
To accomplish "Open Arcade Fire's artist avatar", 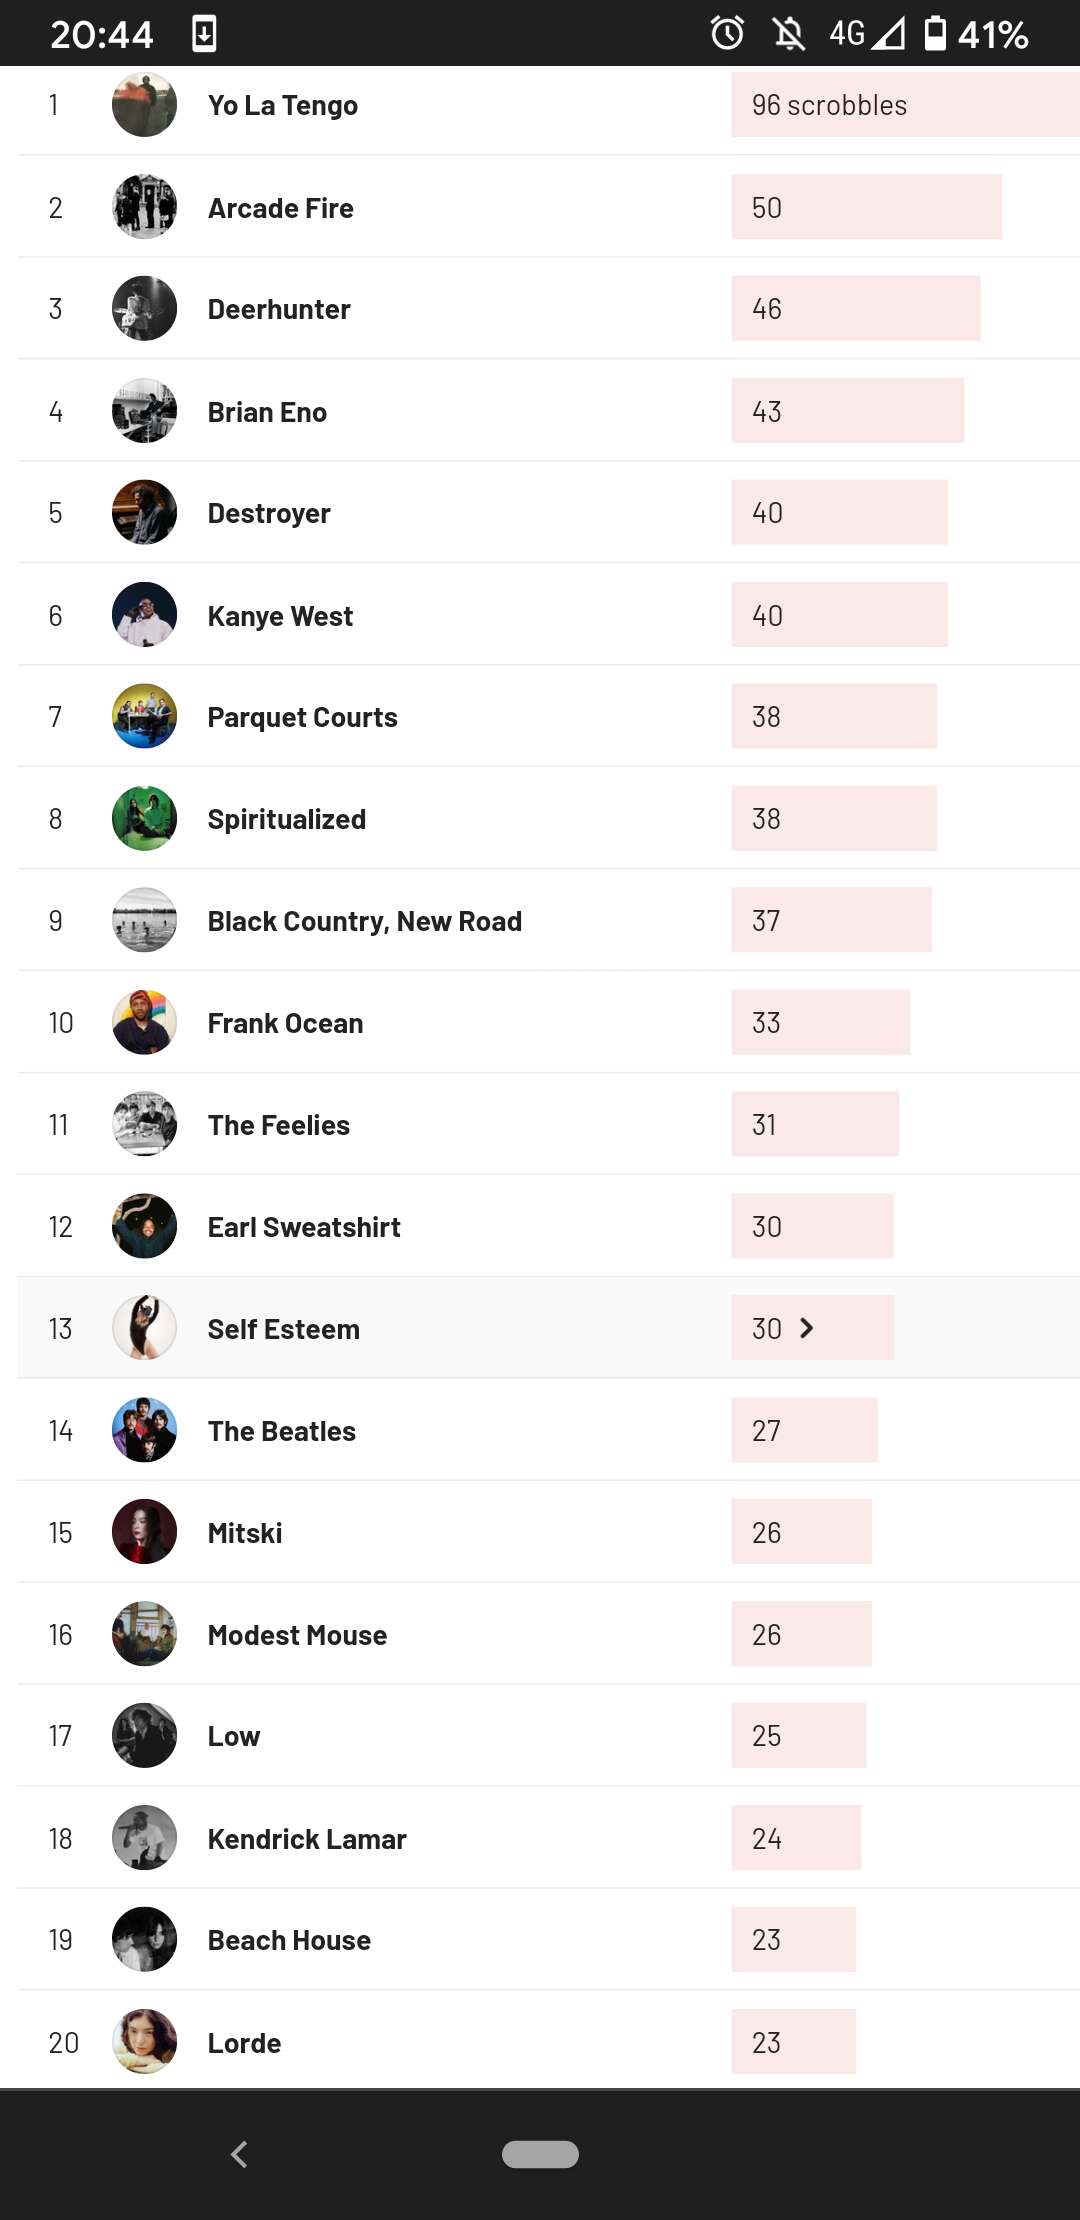I will pos(144,207).
